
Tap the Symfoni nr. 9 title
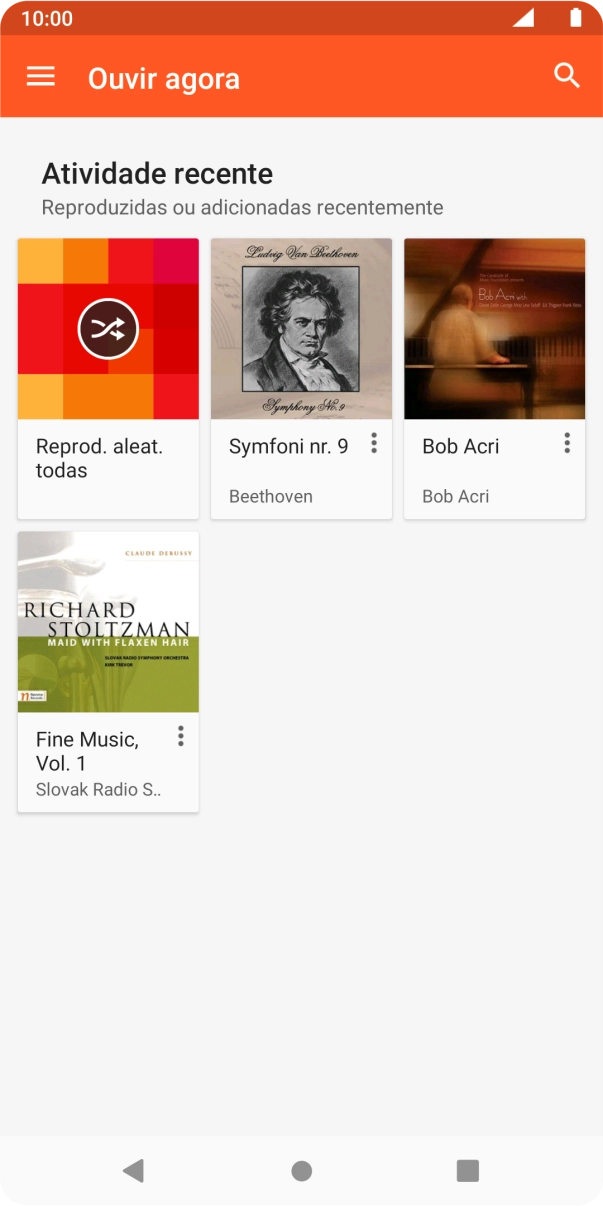click(x=288, y=447)
